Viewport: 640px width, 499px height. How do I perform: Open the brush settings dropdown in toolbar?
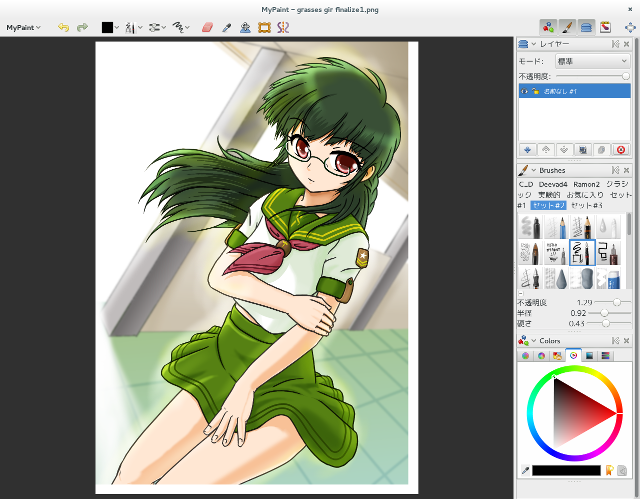(x=157, y=27)
